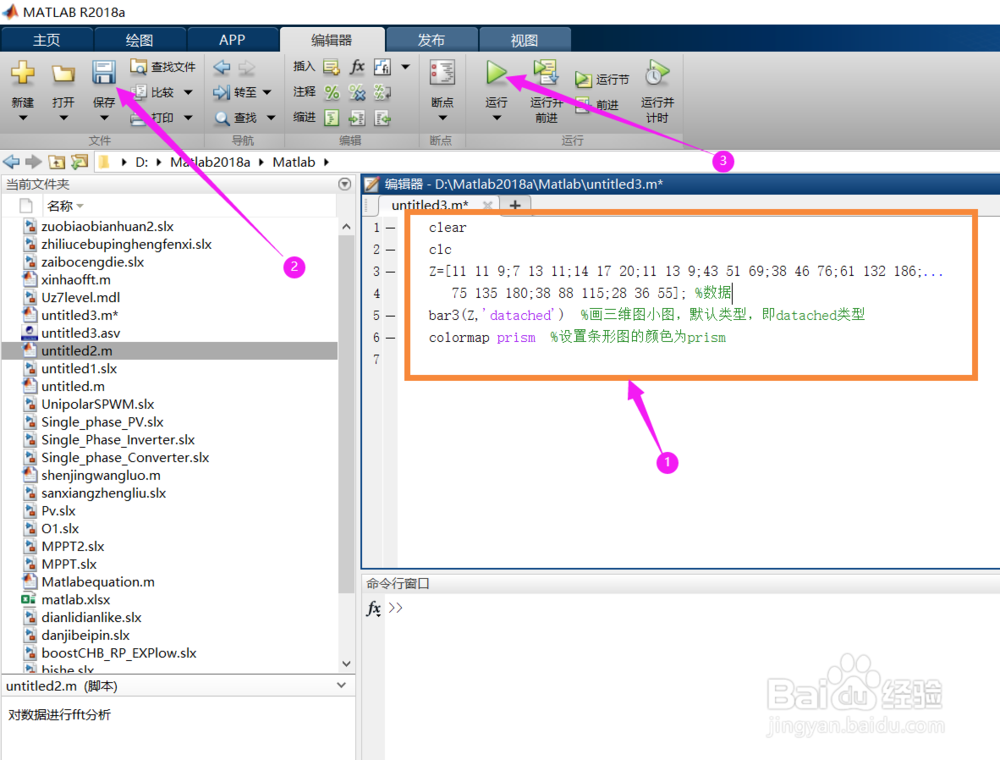
Task: Click the Open (打开) folder icon
Action: (62, 74)
